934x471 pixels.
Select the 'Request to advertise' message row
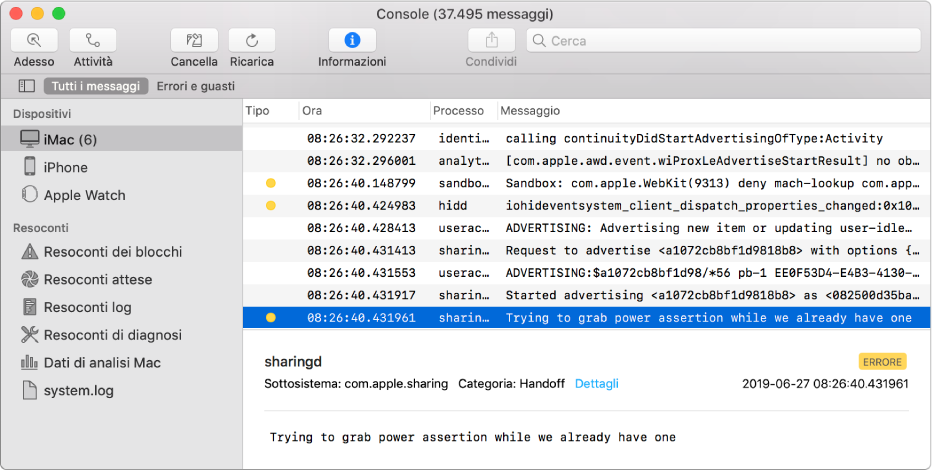click(586, 251)
